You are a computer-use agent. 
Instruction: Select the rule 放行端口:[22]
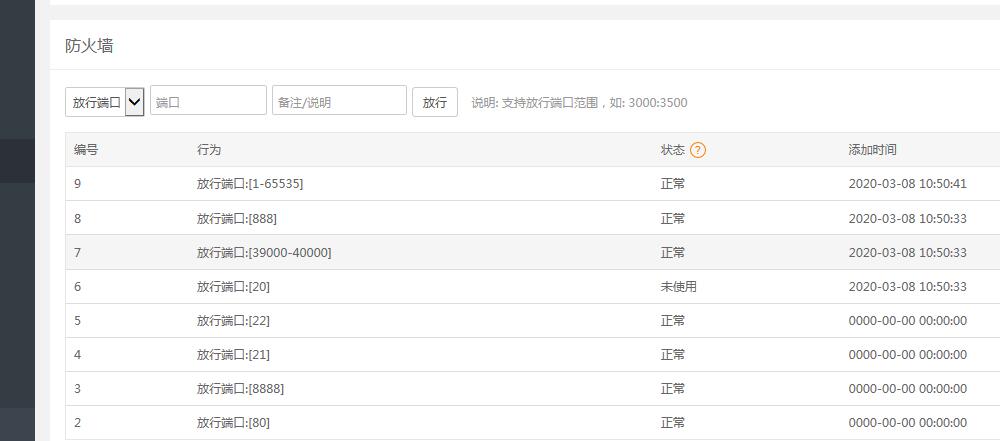coord(233,320)
